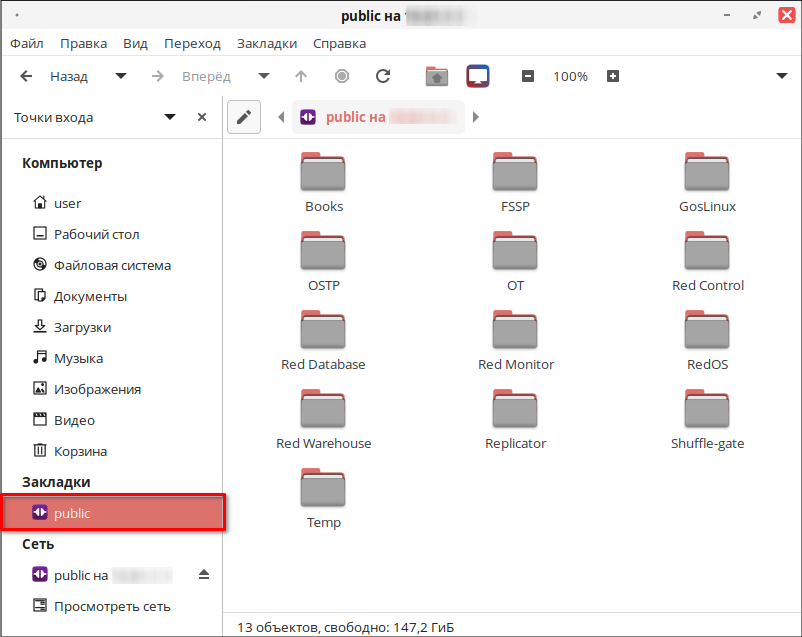802x637 pixels.
Task: Select the public bookmark
Action: (x=113, y=513)
